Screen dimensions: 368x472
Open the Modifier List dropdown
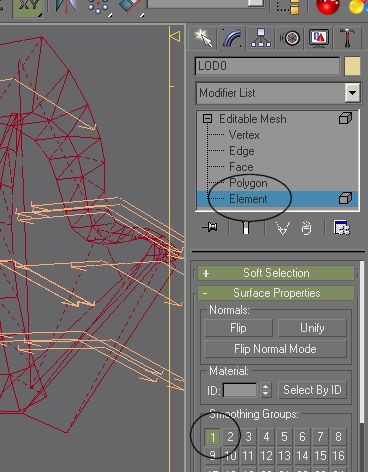pyautogui.click(x=278, y=93)
